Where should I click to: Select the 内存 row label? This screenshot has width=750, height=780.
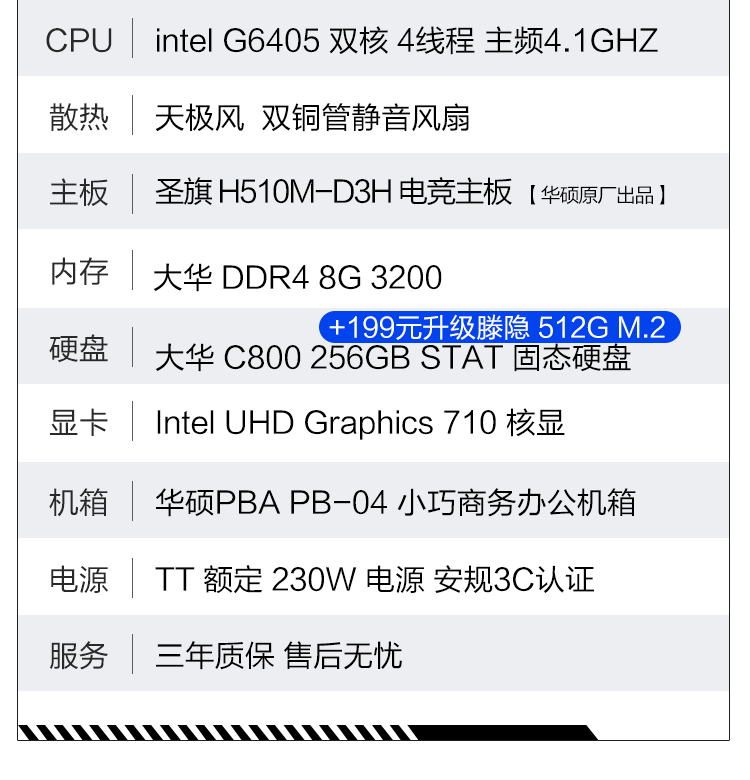79,270
